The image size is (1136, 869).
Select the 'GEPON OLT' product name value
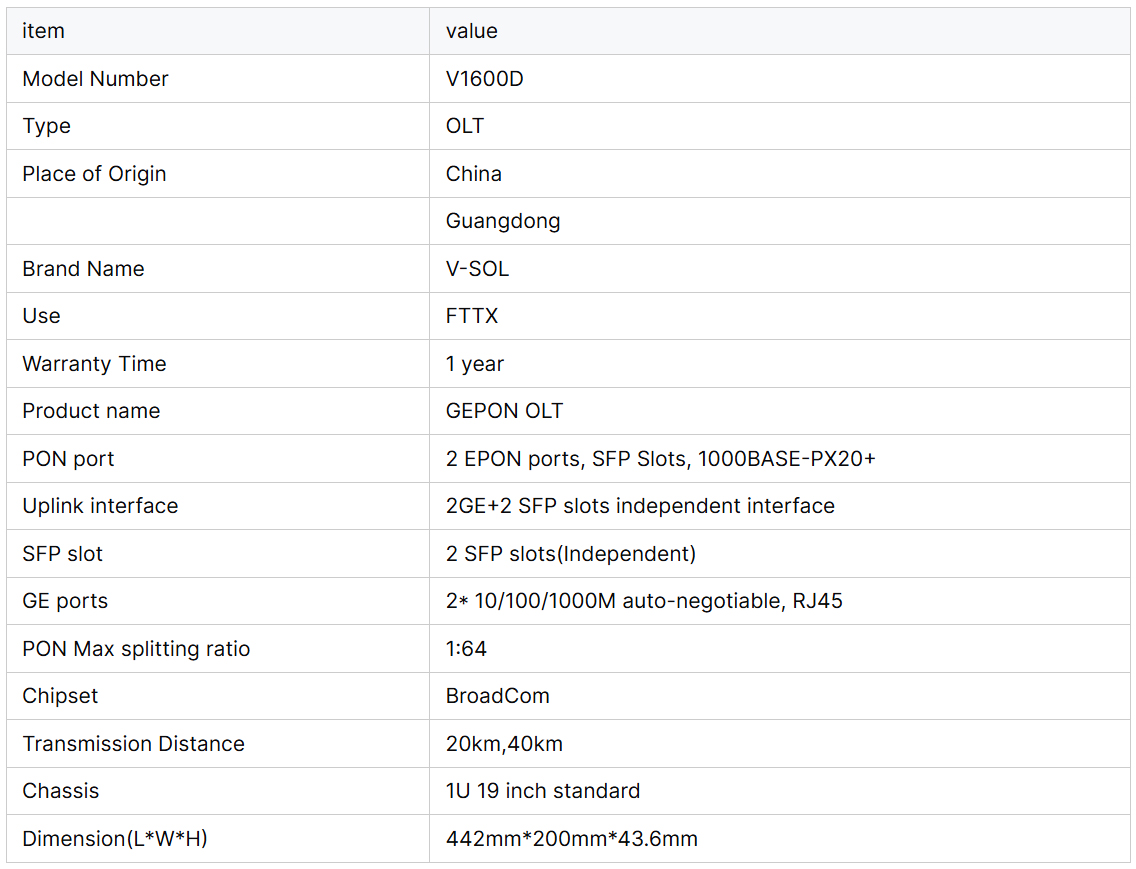click(504, 411)
